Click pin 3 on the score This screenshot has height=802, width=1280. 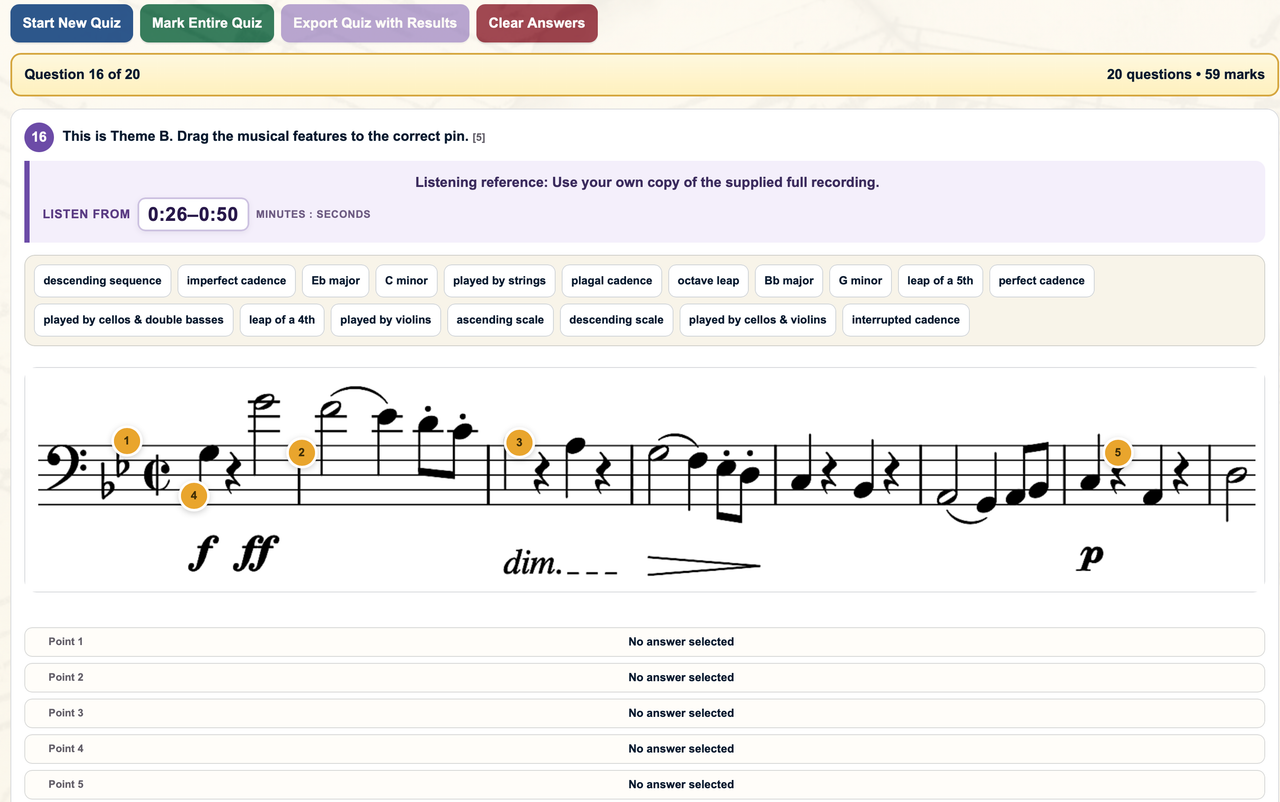coord(518,442)
